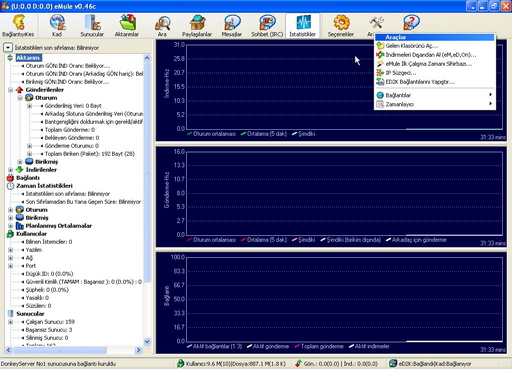Click the Kullanıcı status bar icon
This screenshot has width=512, height=369.
(x=180, y=363)
